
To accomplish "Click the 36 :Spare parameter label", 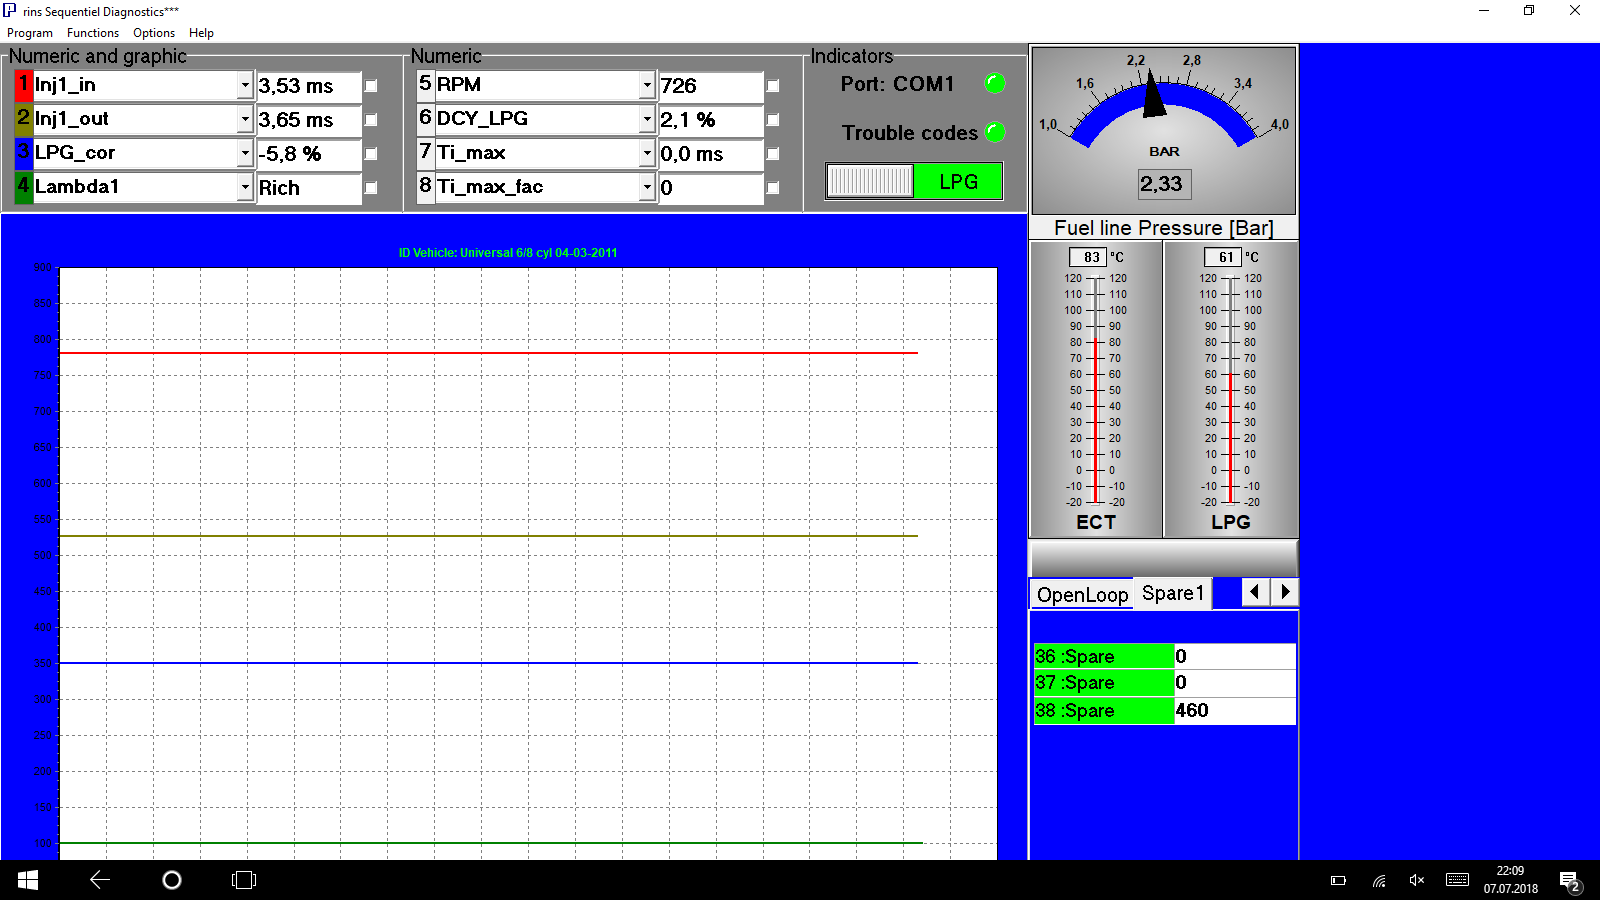I will pos(1104,656).
